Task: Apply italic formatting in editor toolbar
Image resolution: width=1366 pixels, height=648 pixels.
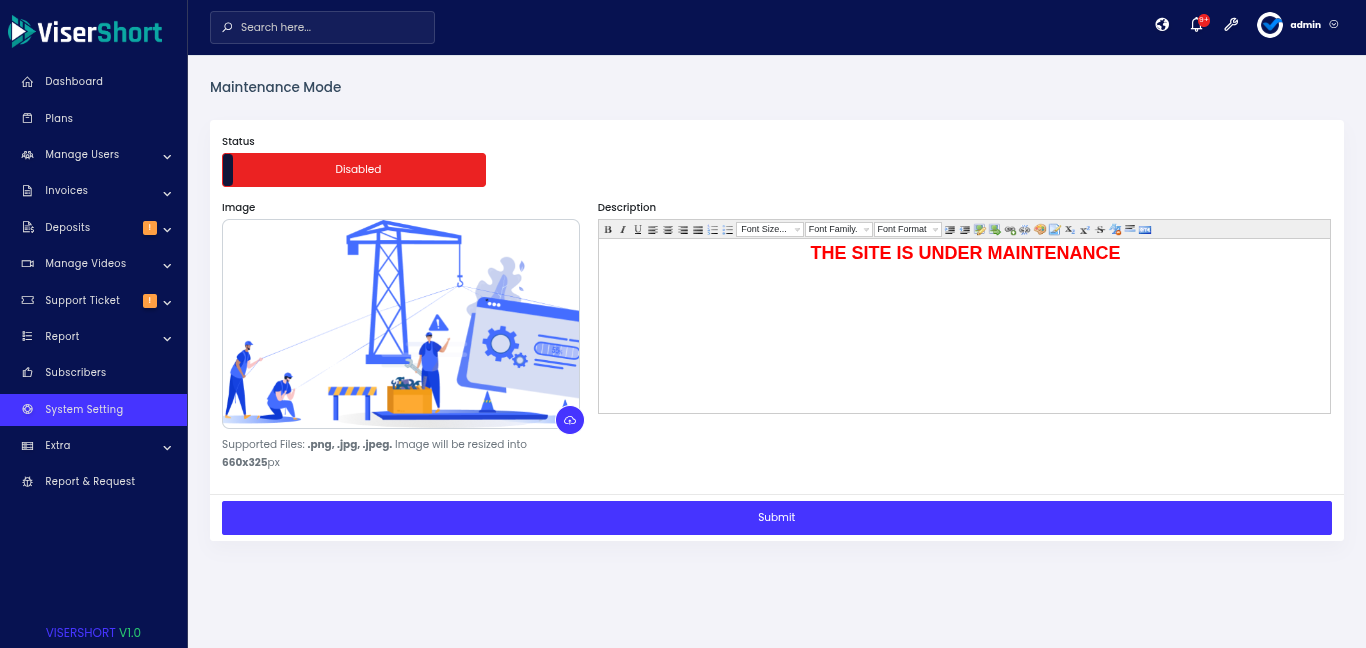Action: 623,230
